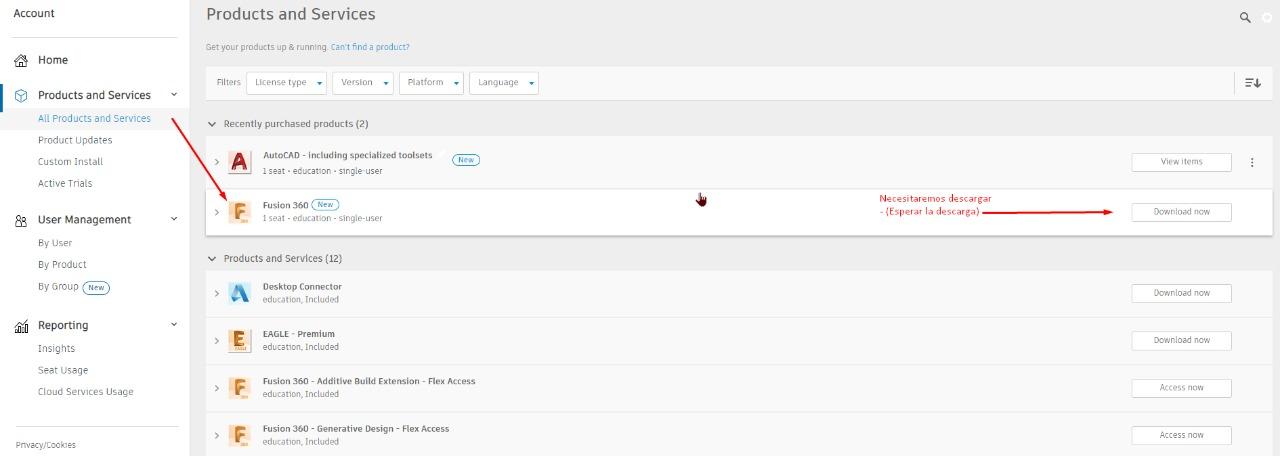The width and height of the screenshot is (1280, 456).
Task: Expand the Additive Build Extension row
Action: coord(217,388)
